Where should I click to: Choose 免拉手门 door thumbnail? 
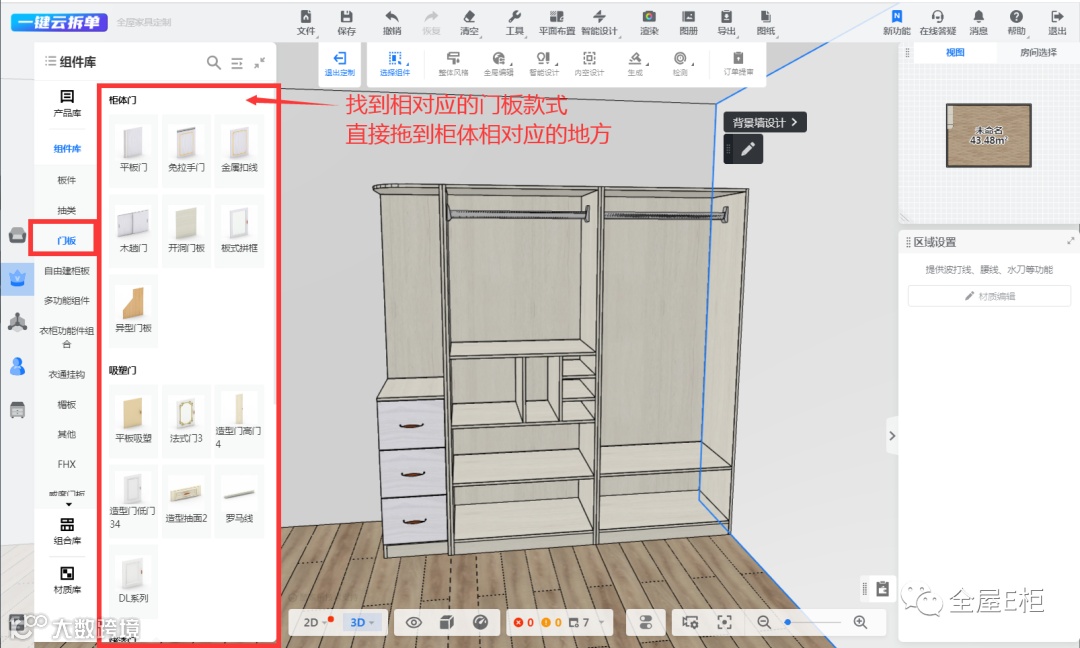point(187,149)
